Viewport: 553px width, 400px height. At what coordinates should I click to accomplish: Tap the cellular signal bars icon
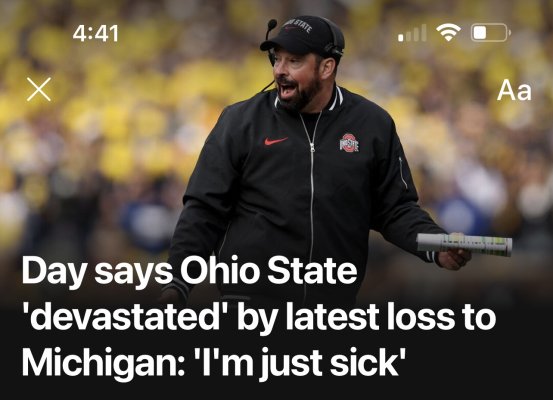[x=412, y=33]
